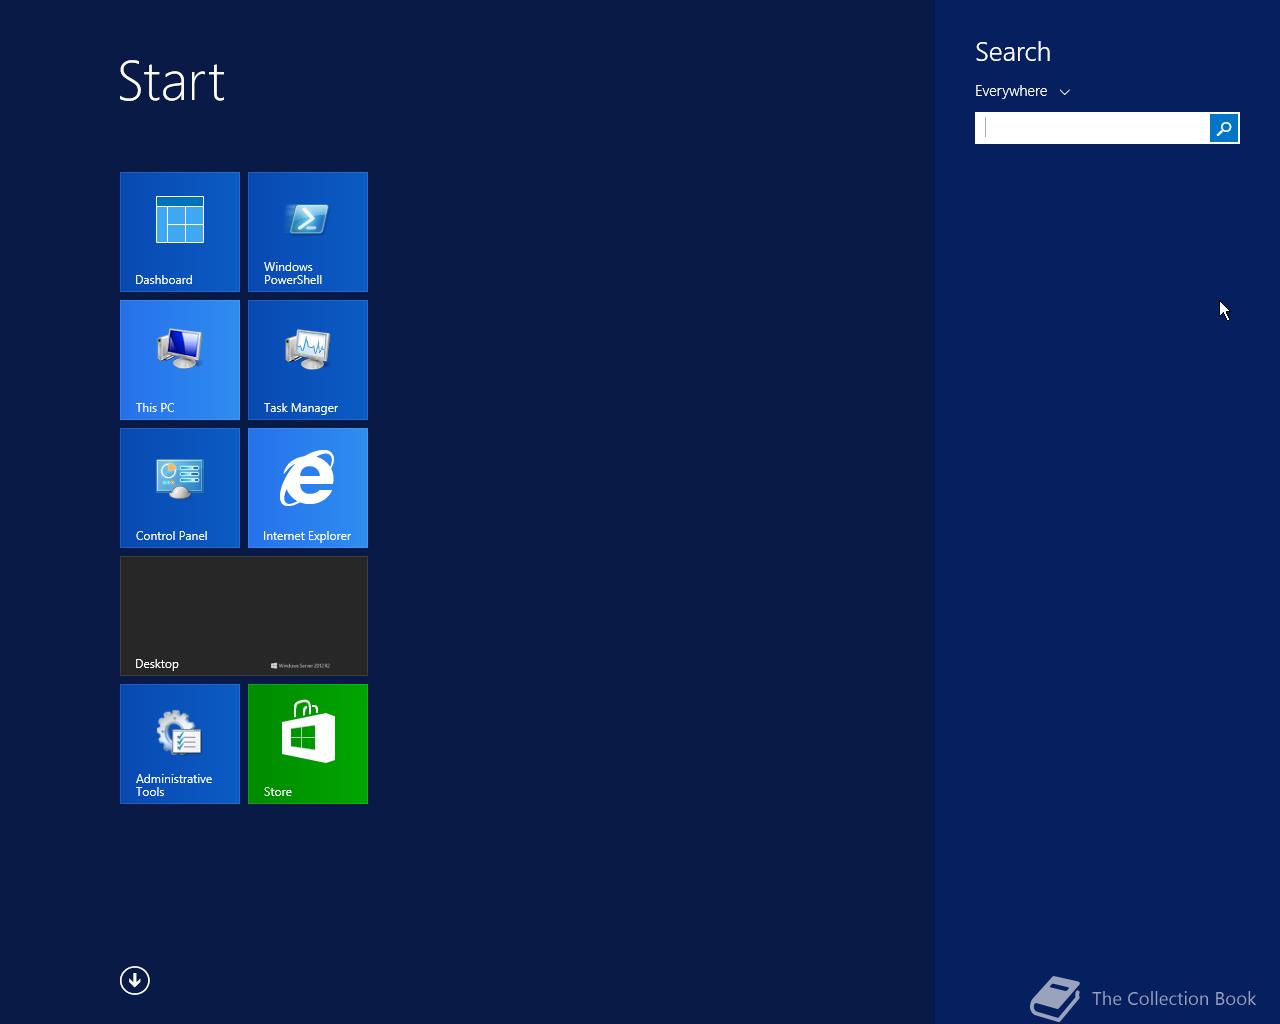1280x1024 pixels.
Task: Focus the Search text box
Action: tap(1093, 128)
